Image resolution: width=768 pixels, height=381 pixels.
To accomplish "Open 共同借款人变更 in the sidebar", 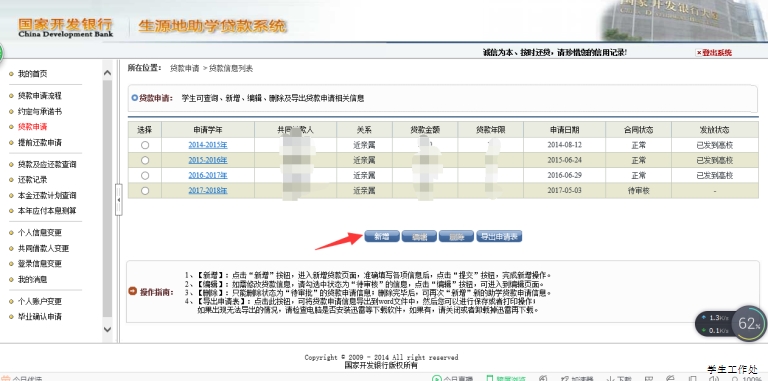I will coord(44,248).
